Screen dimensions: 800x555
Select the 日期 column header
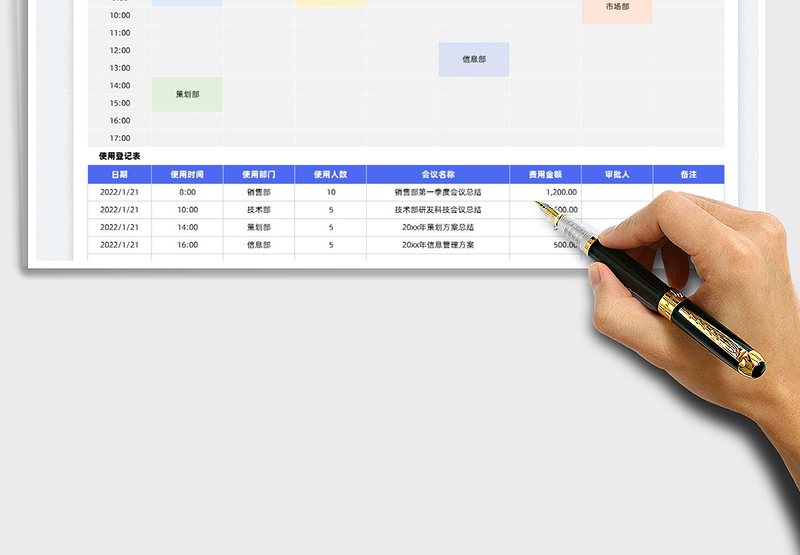120,174
